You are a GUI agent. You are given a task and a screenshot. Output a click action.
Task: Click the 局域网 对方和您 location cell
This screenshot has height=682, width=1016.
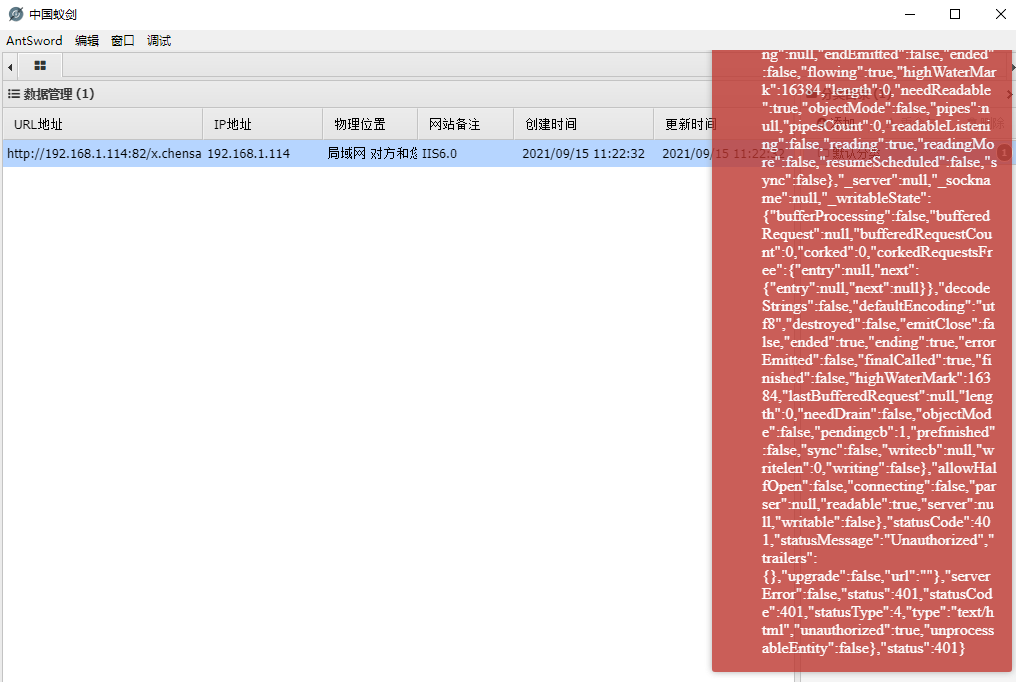(x=371, y=153)
